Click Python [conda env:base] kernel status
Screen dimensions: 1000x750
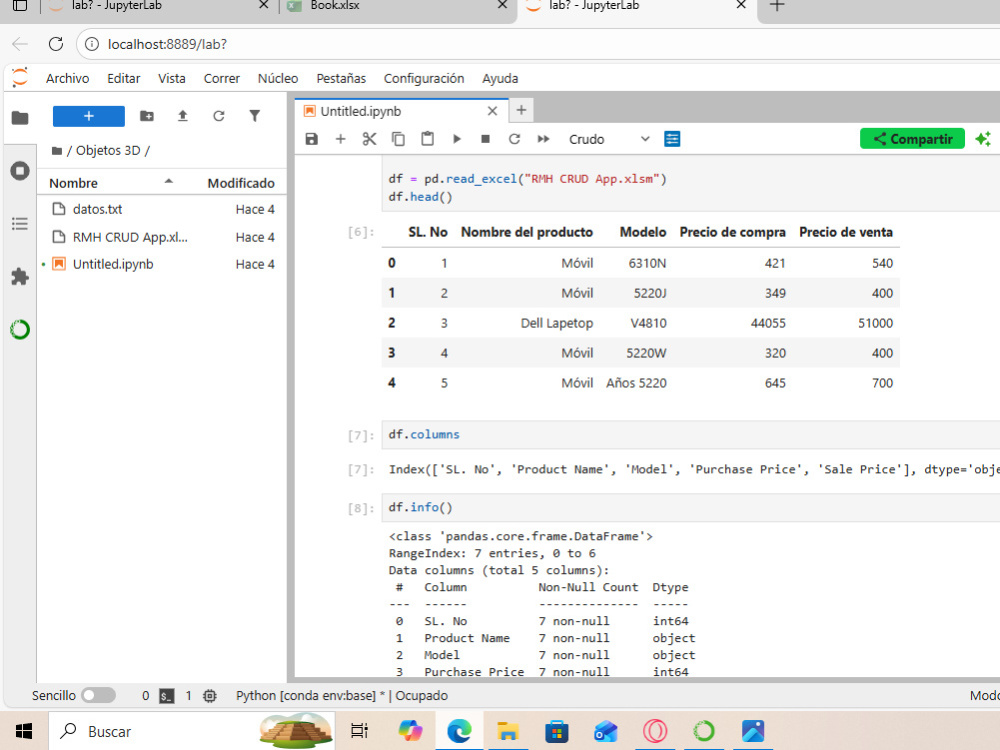342,695
